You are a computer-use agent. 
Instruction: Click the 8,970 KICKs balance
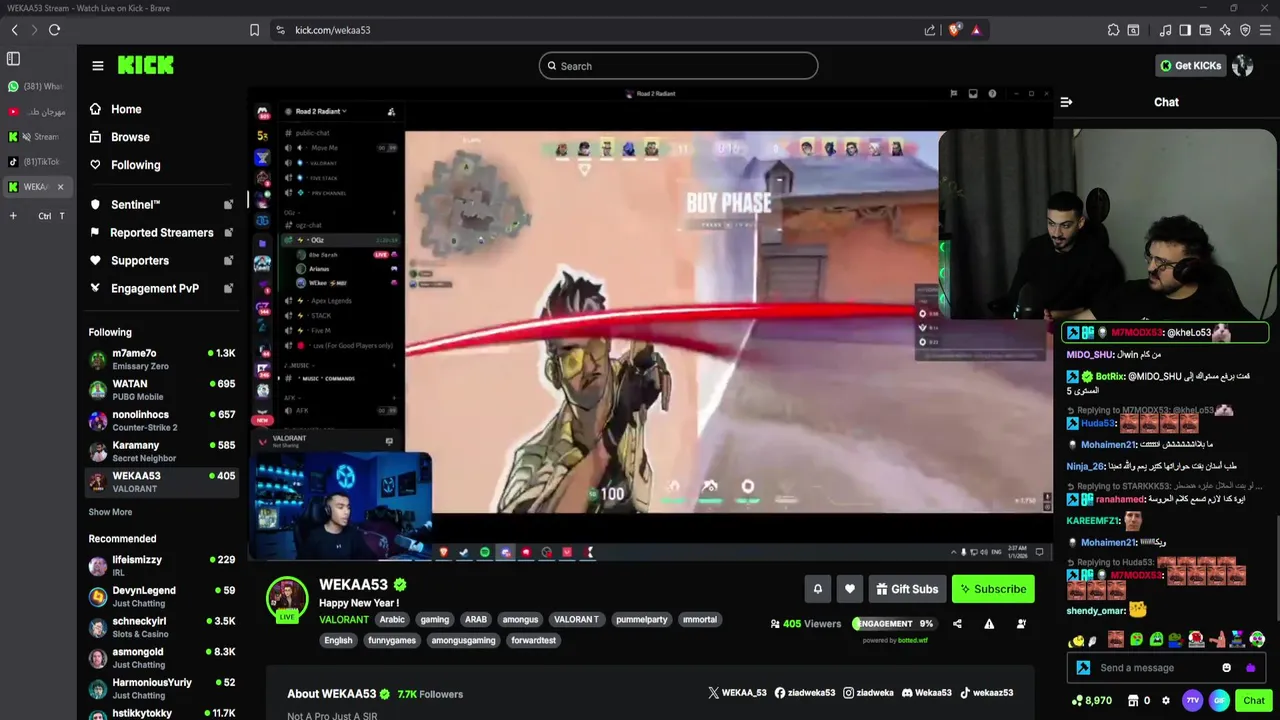pyautogui.click(x=1091, y=701)
